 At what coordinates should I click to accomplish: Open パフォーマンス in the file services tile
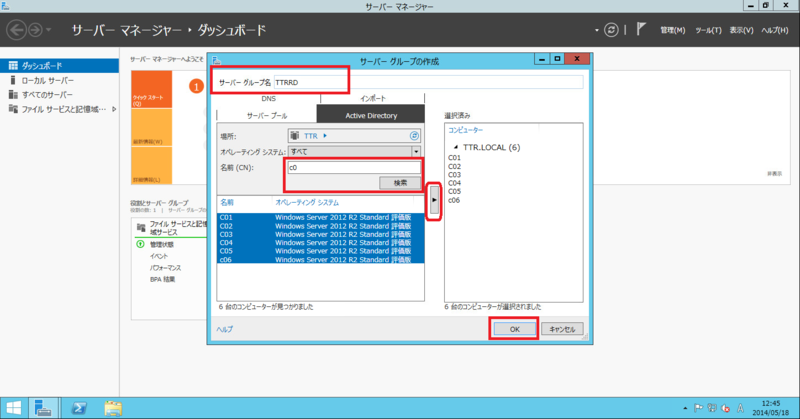tap(165, 268)
